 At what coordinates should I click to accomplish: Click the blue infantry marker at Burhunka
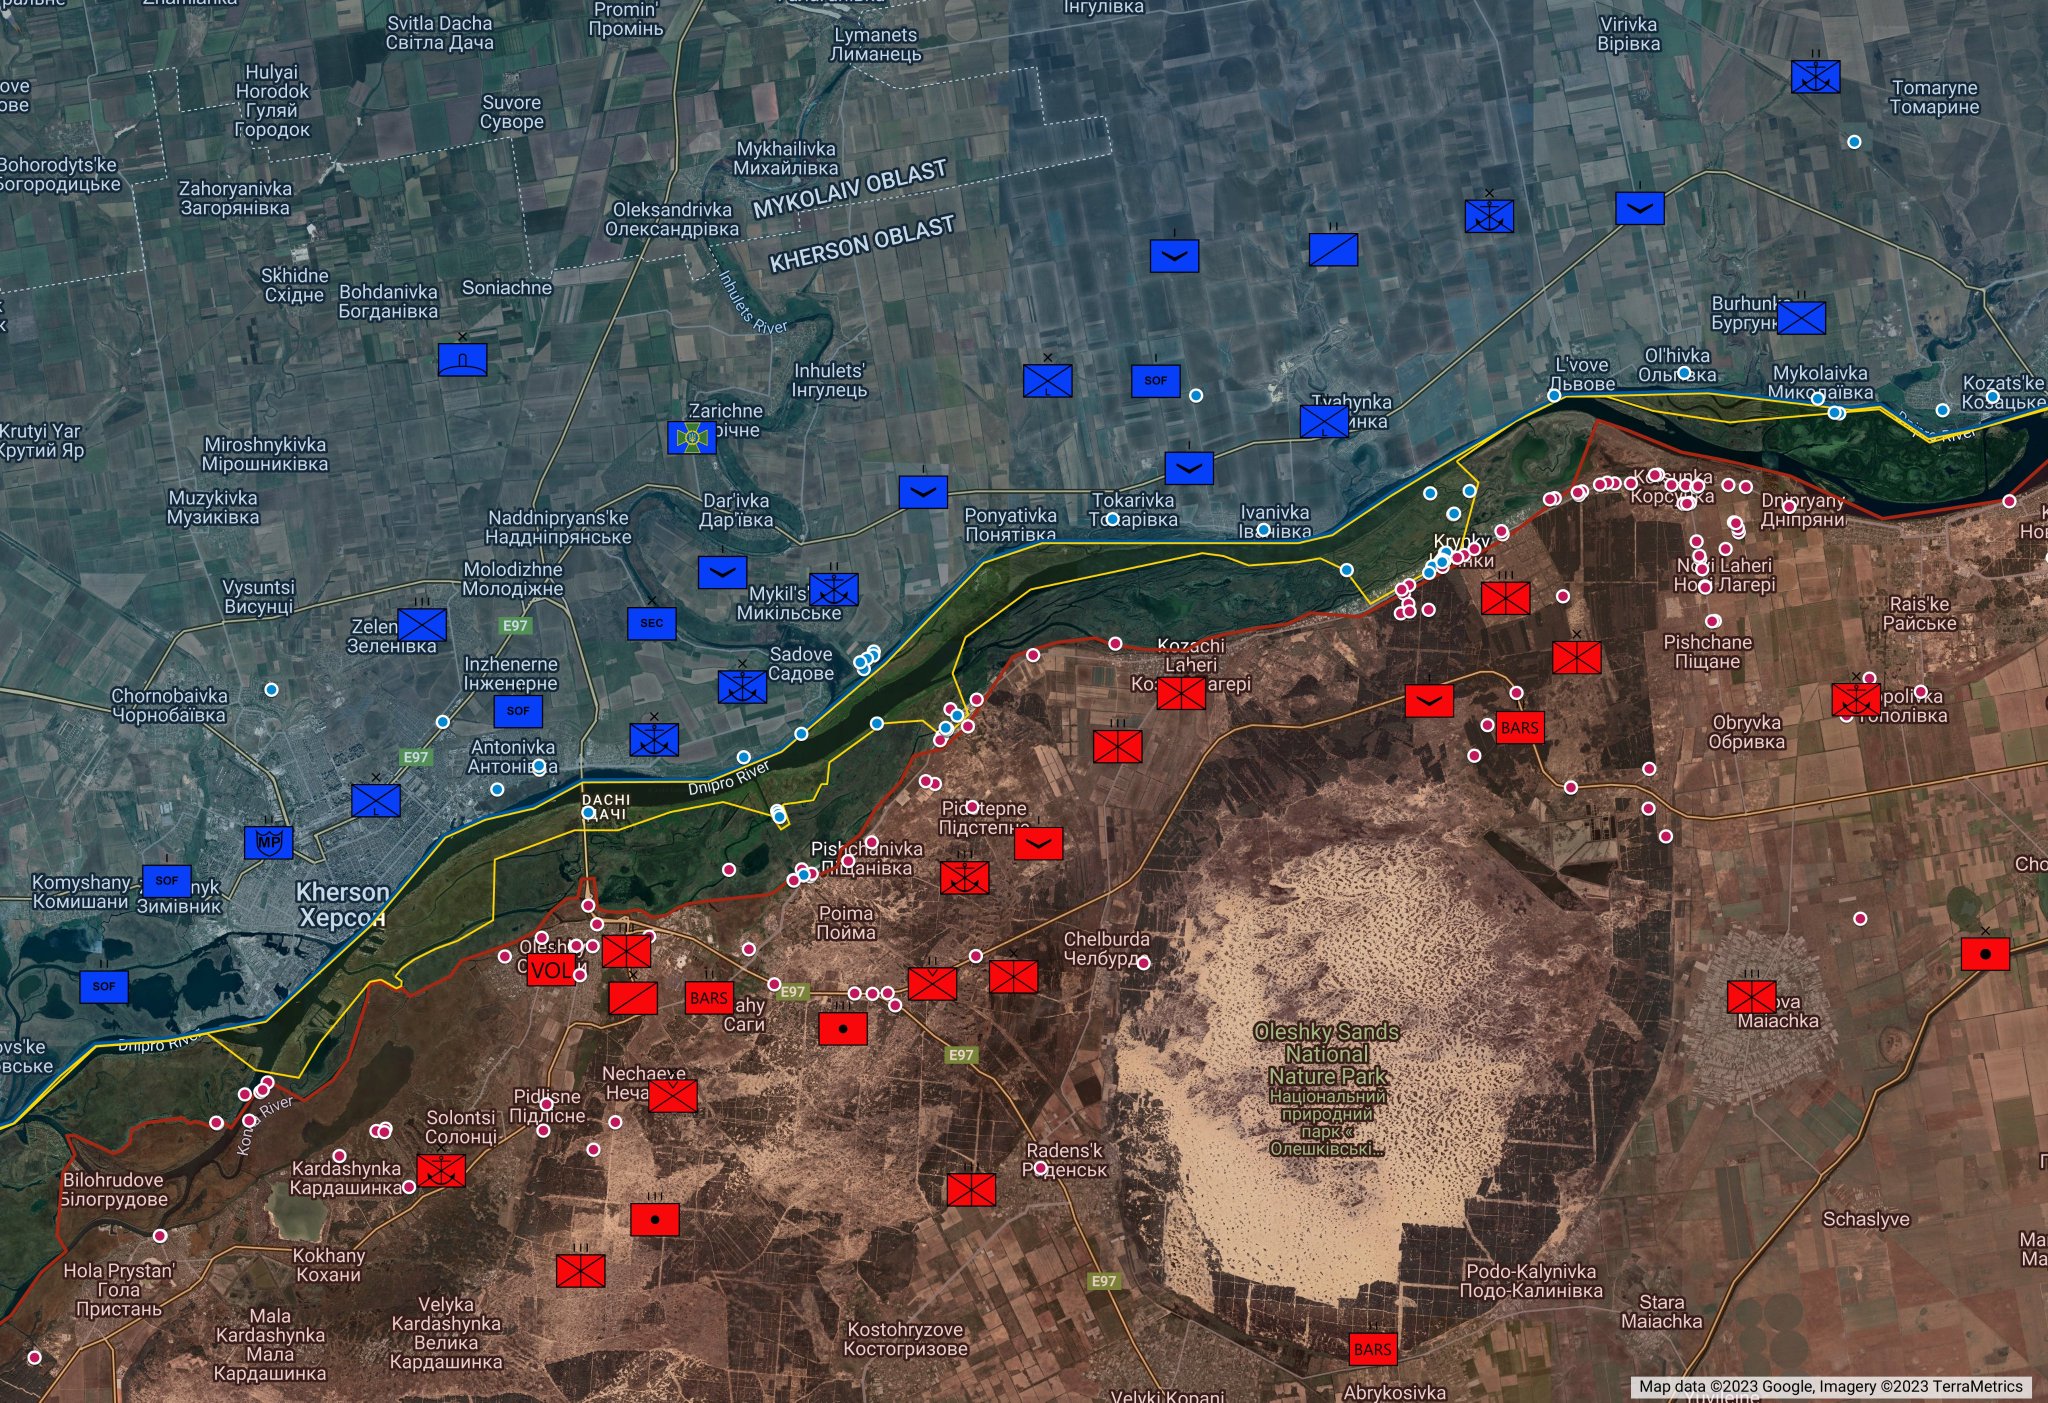point(1801,318)
